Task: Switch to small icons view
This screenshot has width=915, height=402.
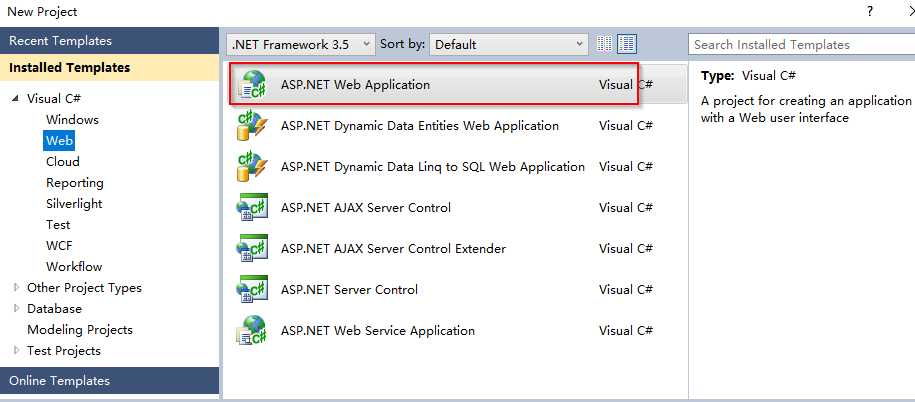Action: click(605, 44)
